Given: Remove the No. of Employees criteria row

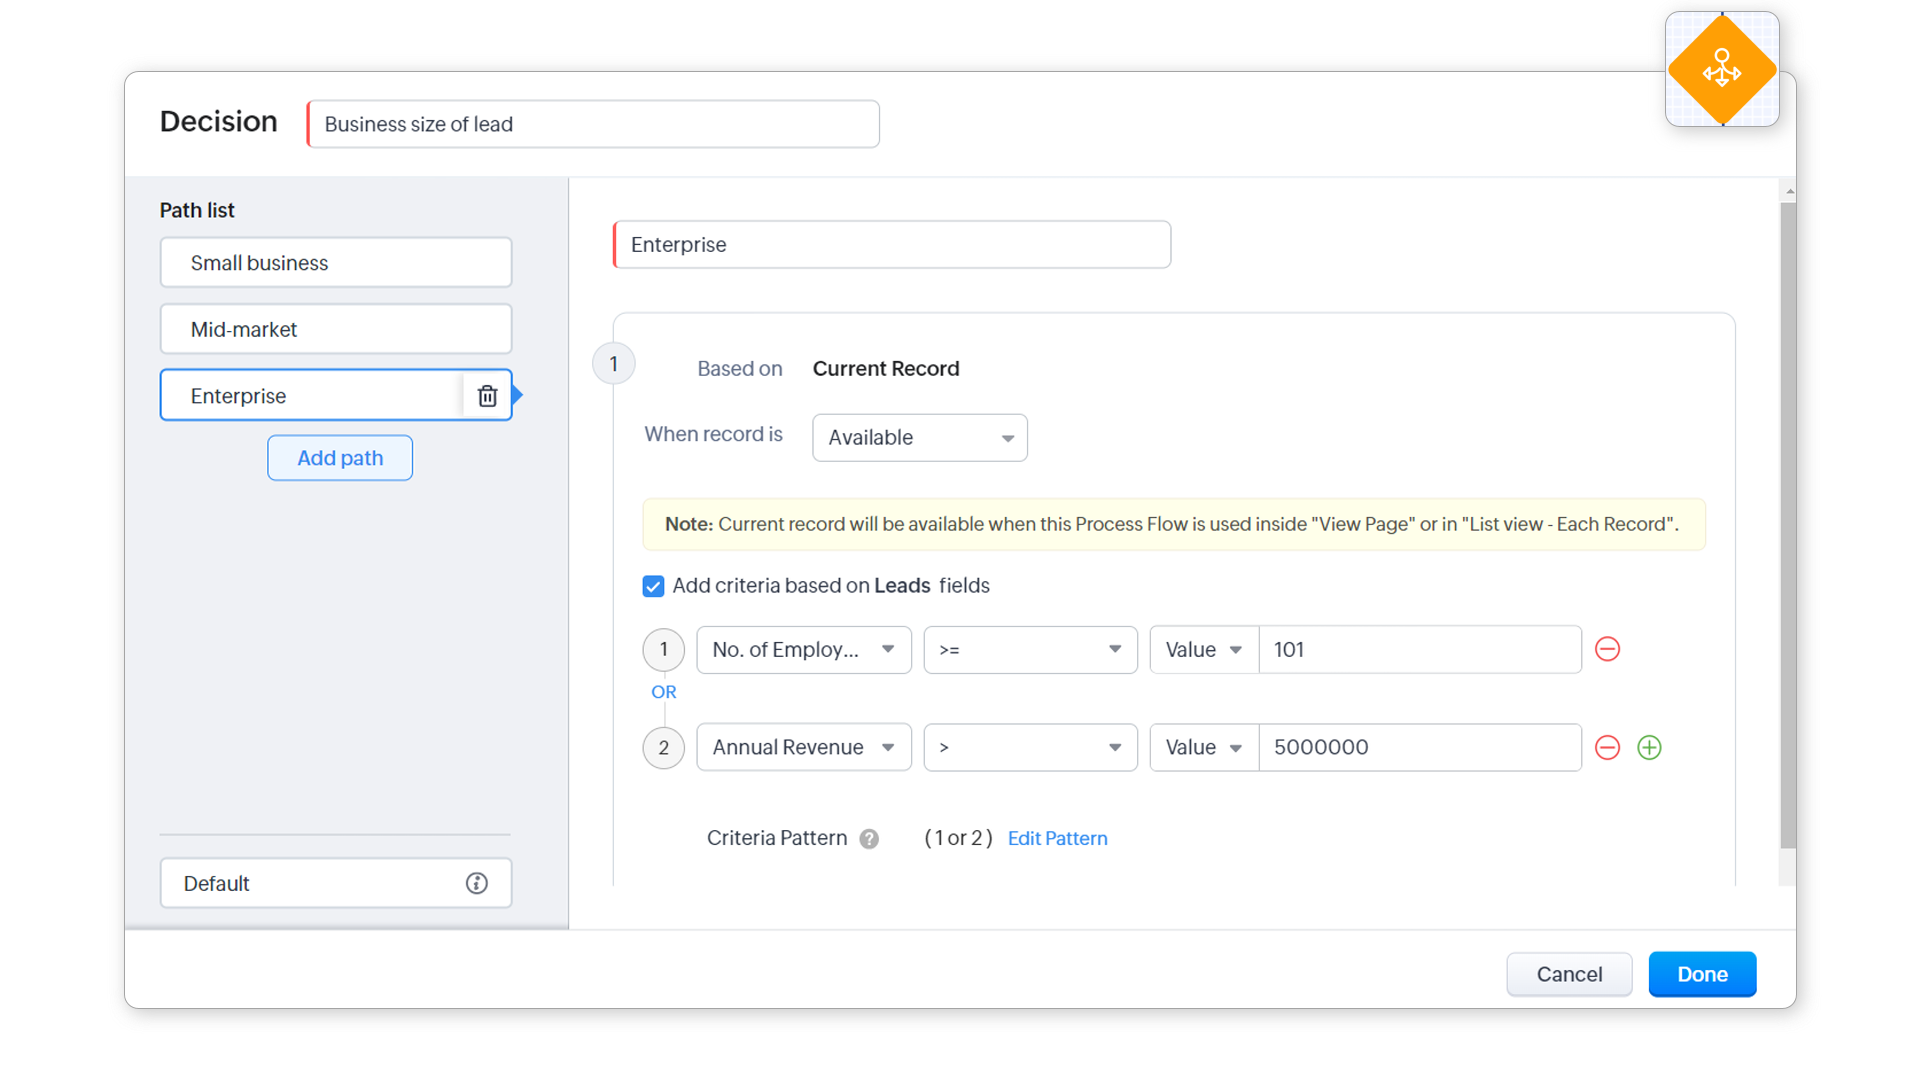Looking at the screenshot, I should [1607, 649].
